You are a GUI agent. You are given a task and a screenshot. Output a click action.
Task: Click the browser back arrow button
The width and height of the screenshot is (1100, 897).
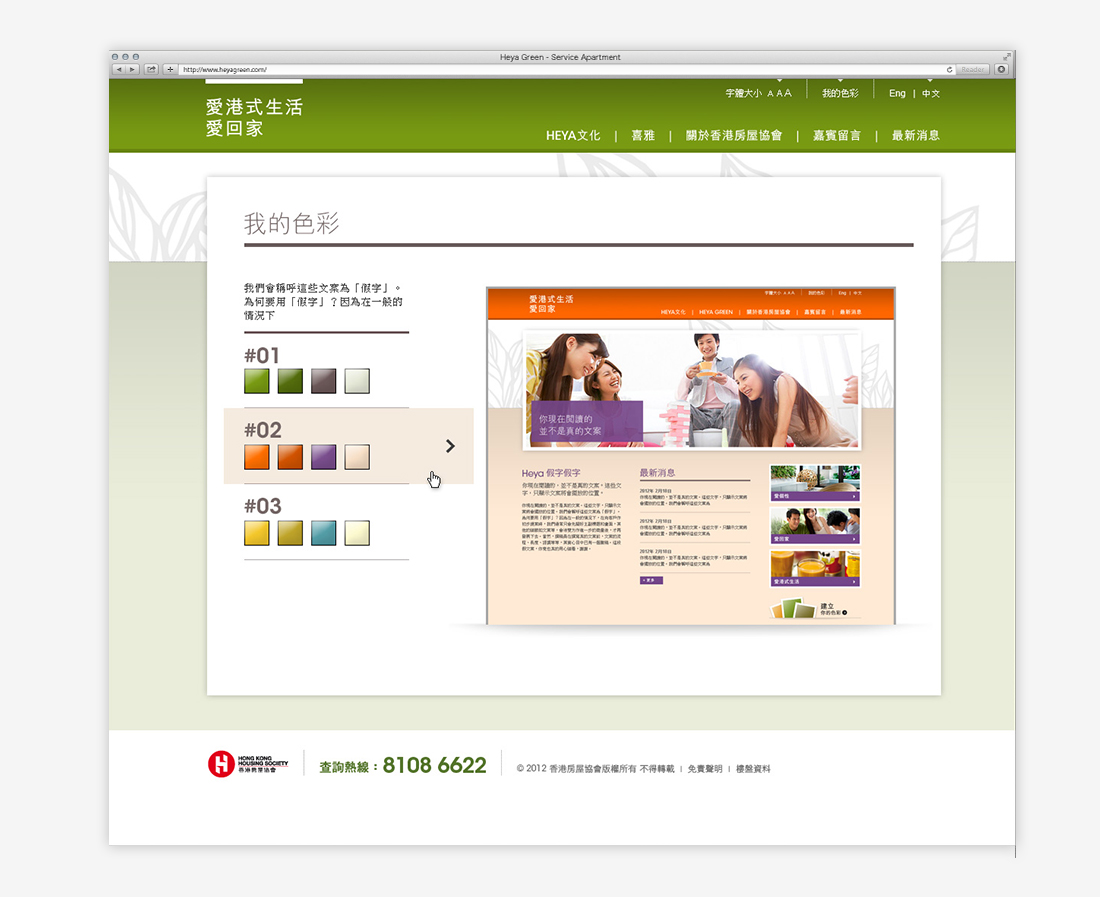(119, 69)
